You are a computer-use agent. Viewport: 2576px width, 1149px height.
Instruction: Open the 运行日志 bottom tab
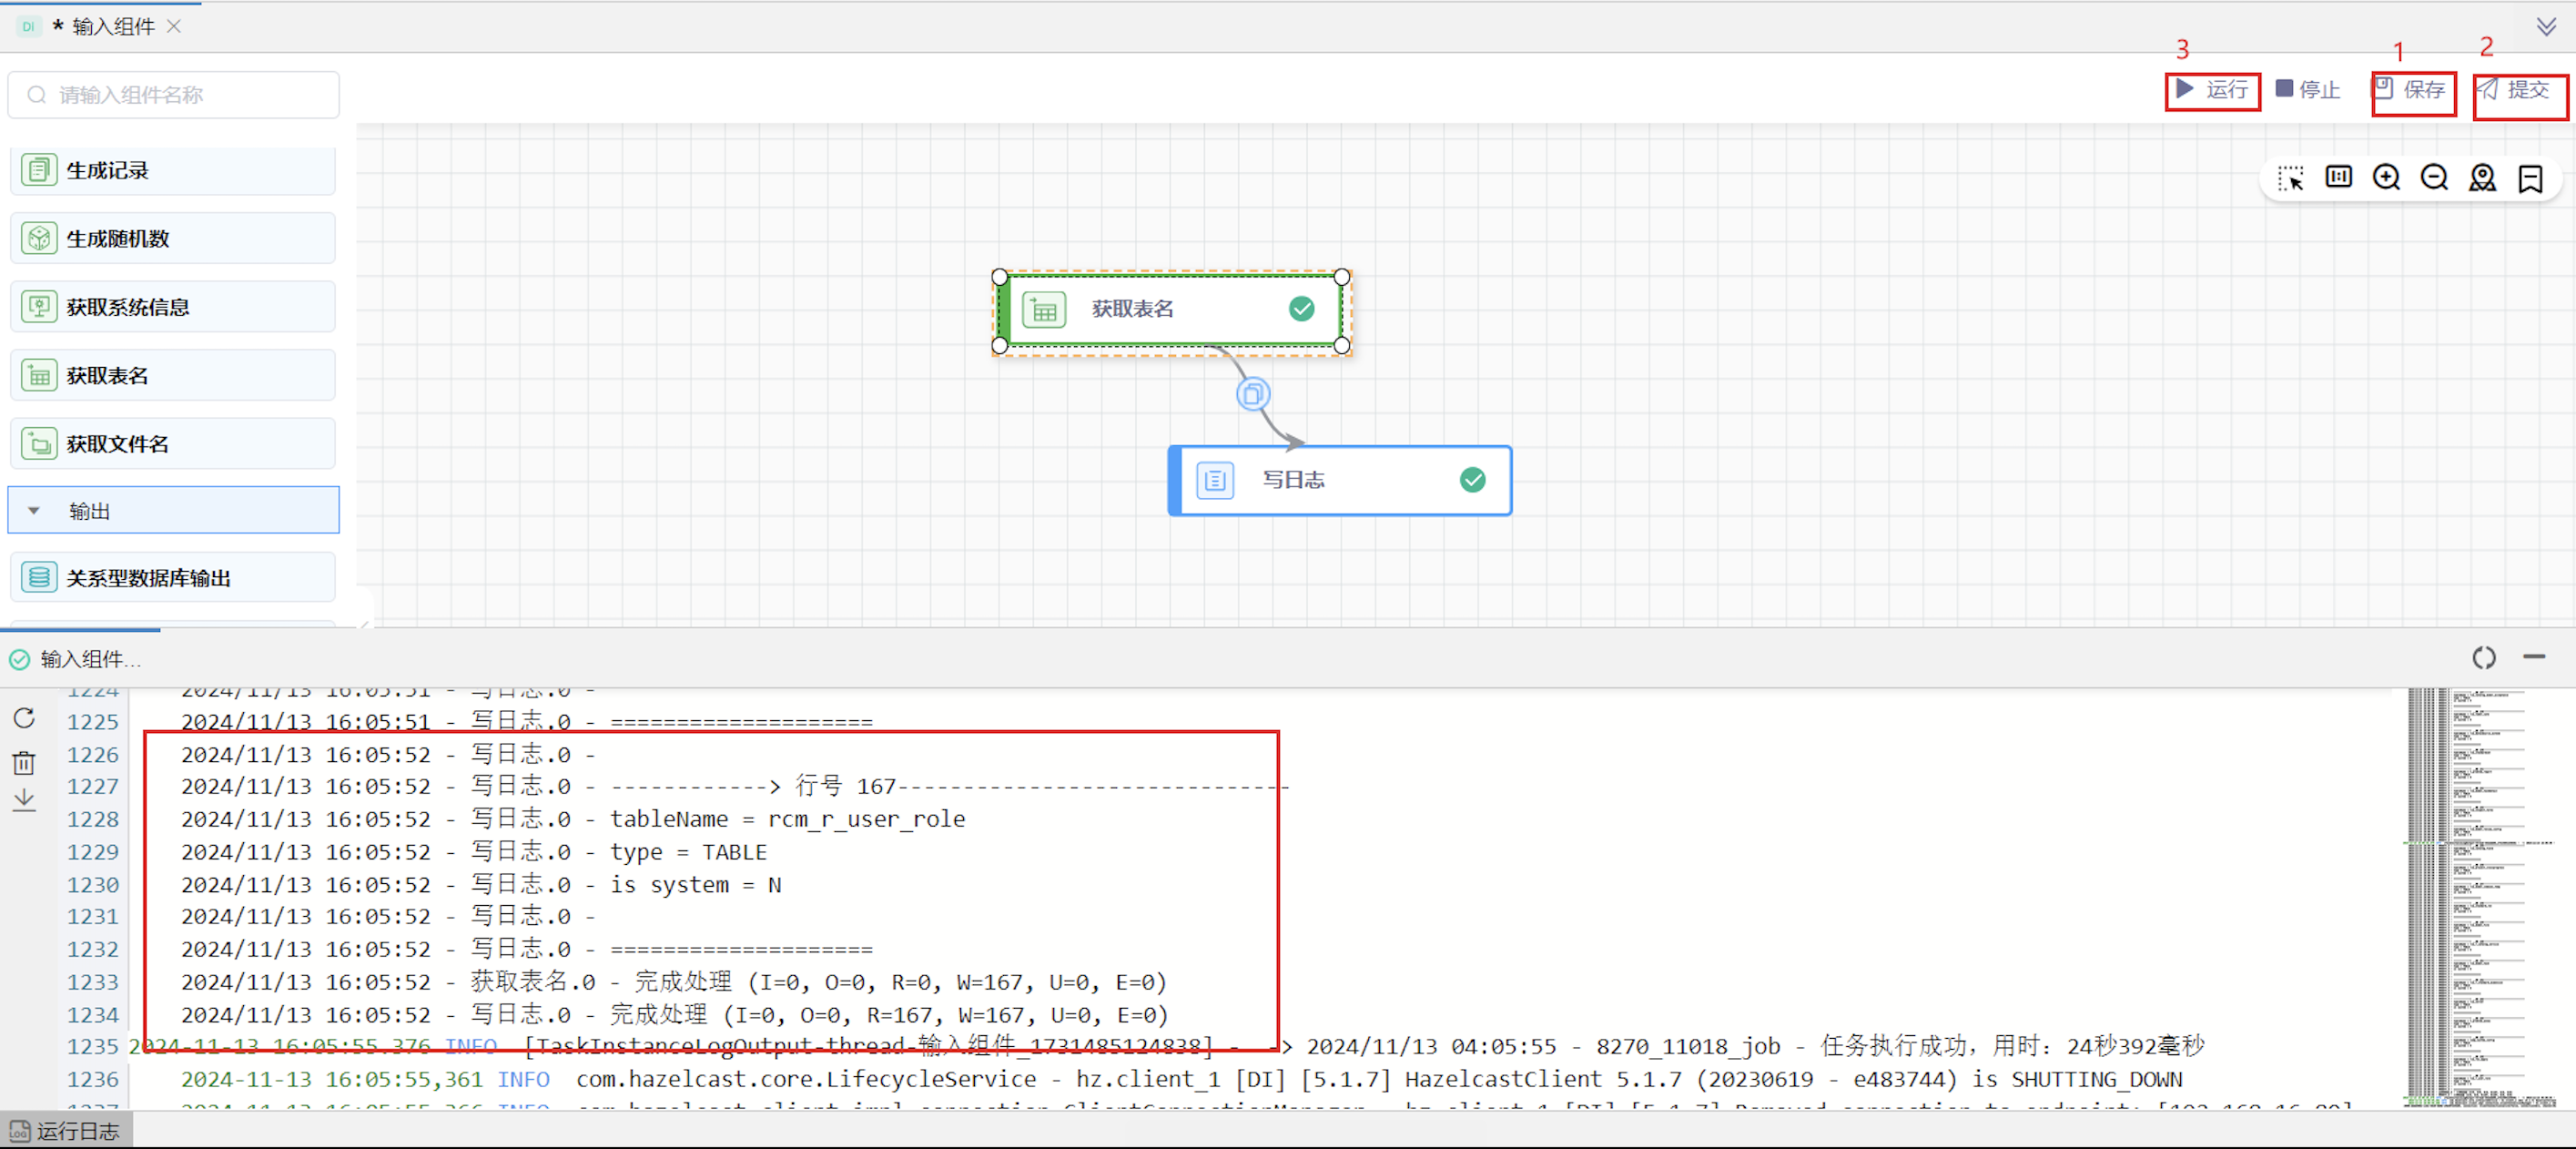pos(66,1131)
